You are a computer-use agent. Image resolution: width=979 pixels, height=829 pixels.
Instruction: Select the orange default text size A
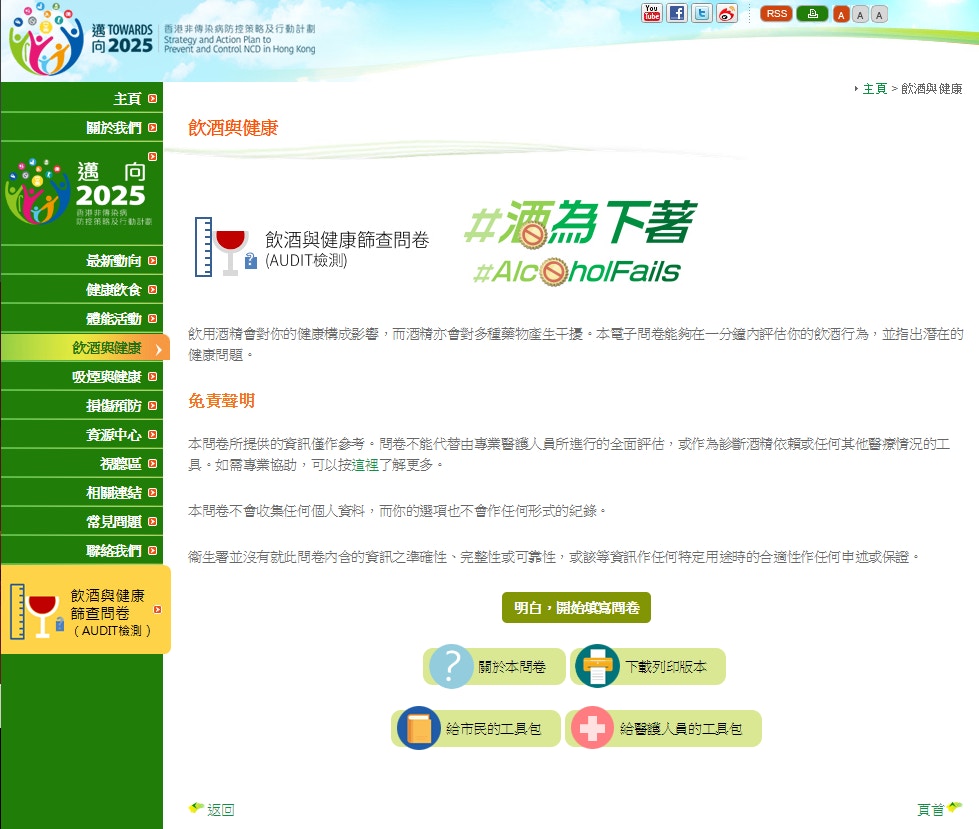tap(842, 14)
